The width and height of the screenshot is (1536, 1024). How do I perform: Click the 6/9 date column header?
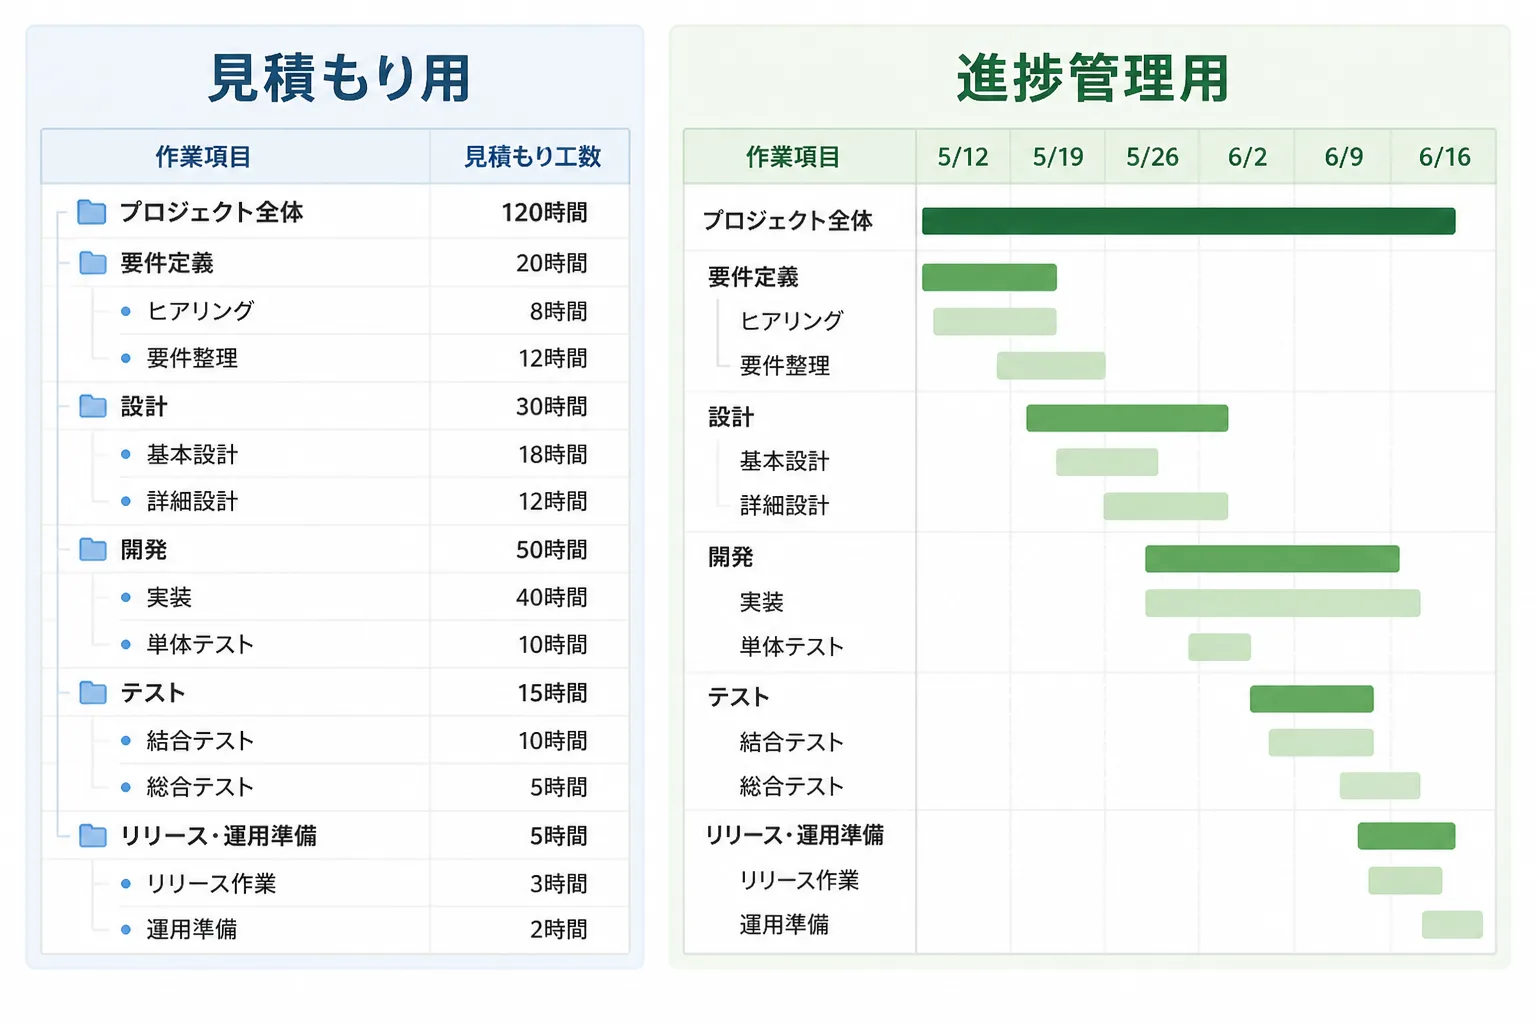point(1343,157)
